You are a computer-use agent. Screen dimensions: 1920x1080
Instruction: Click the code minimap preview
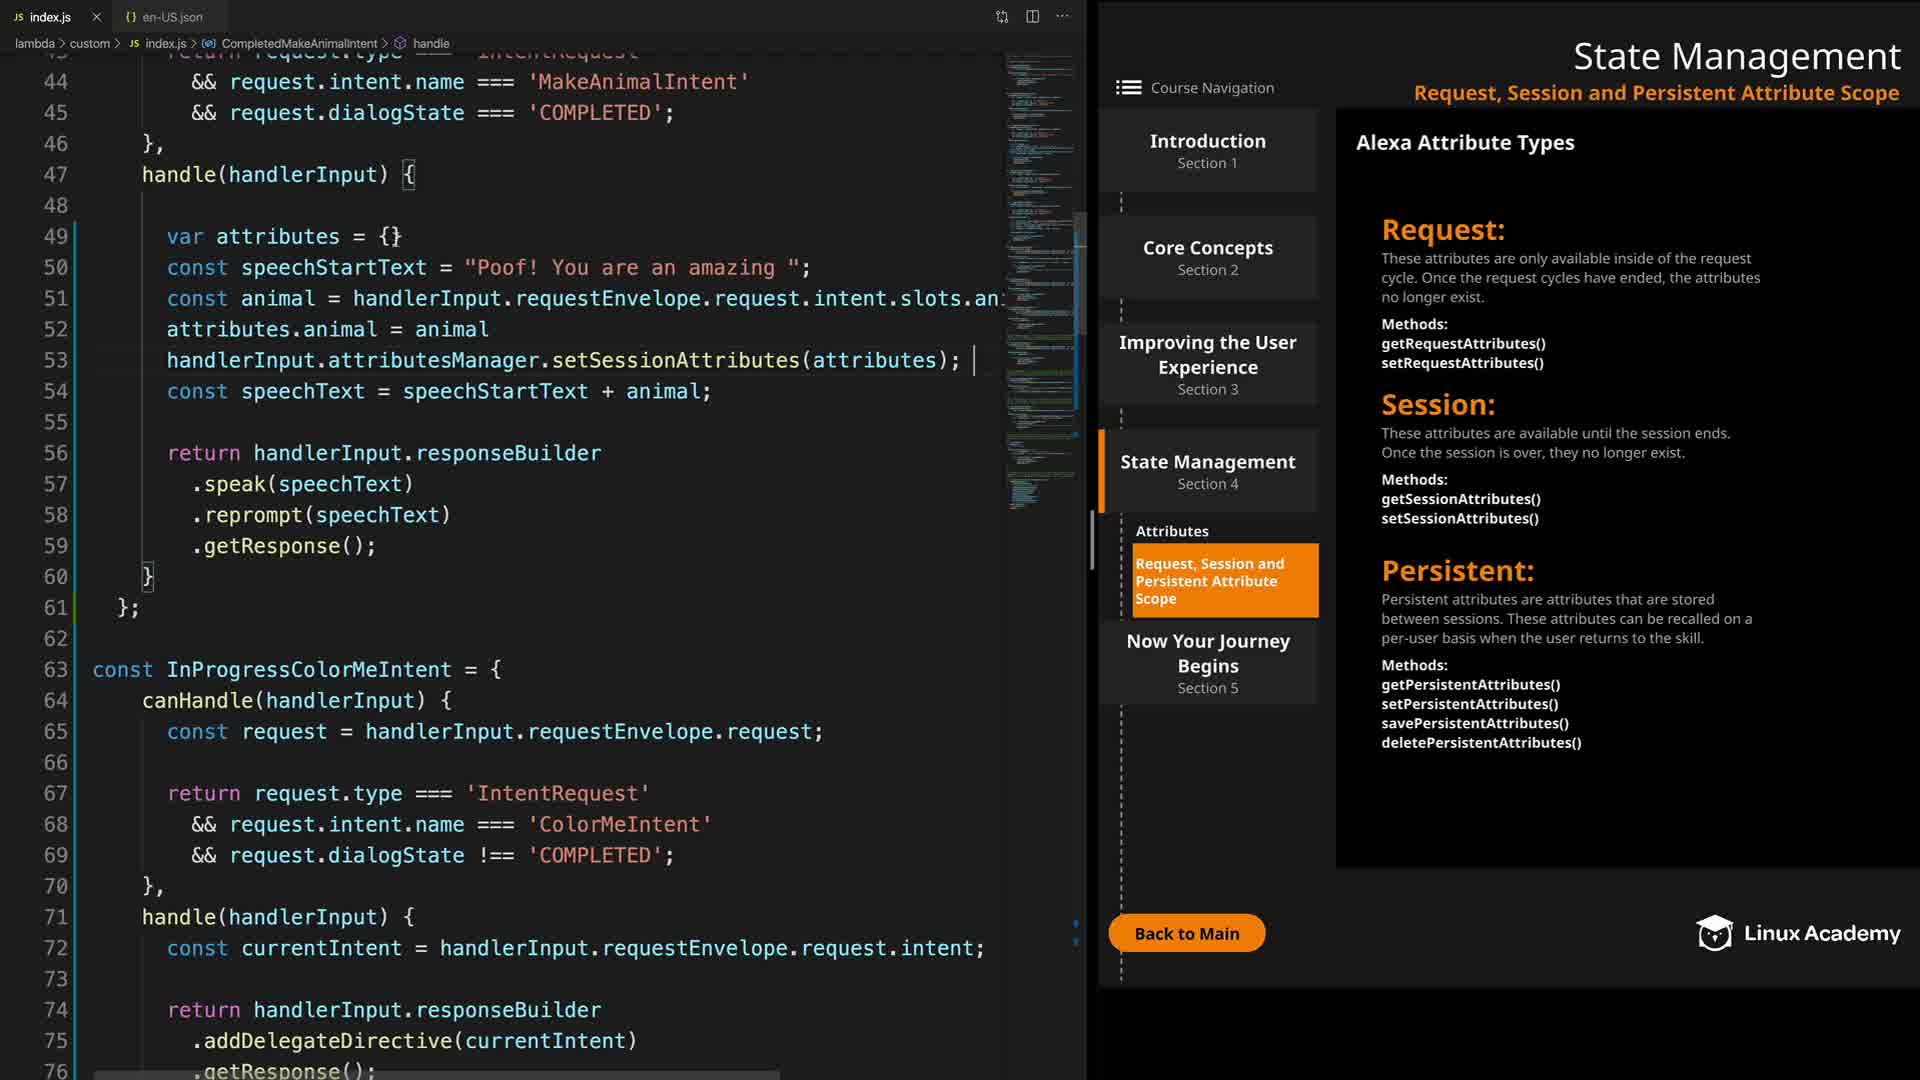pos(1038,280)
